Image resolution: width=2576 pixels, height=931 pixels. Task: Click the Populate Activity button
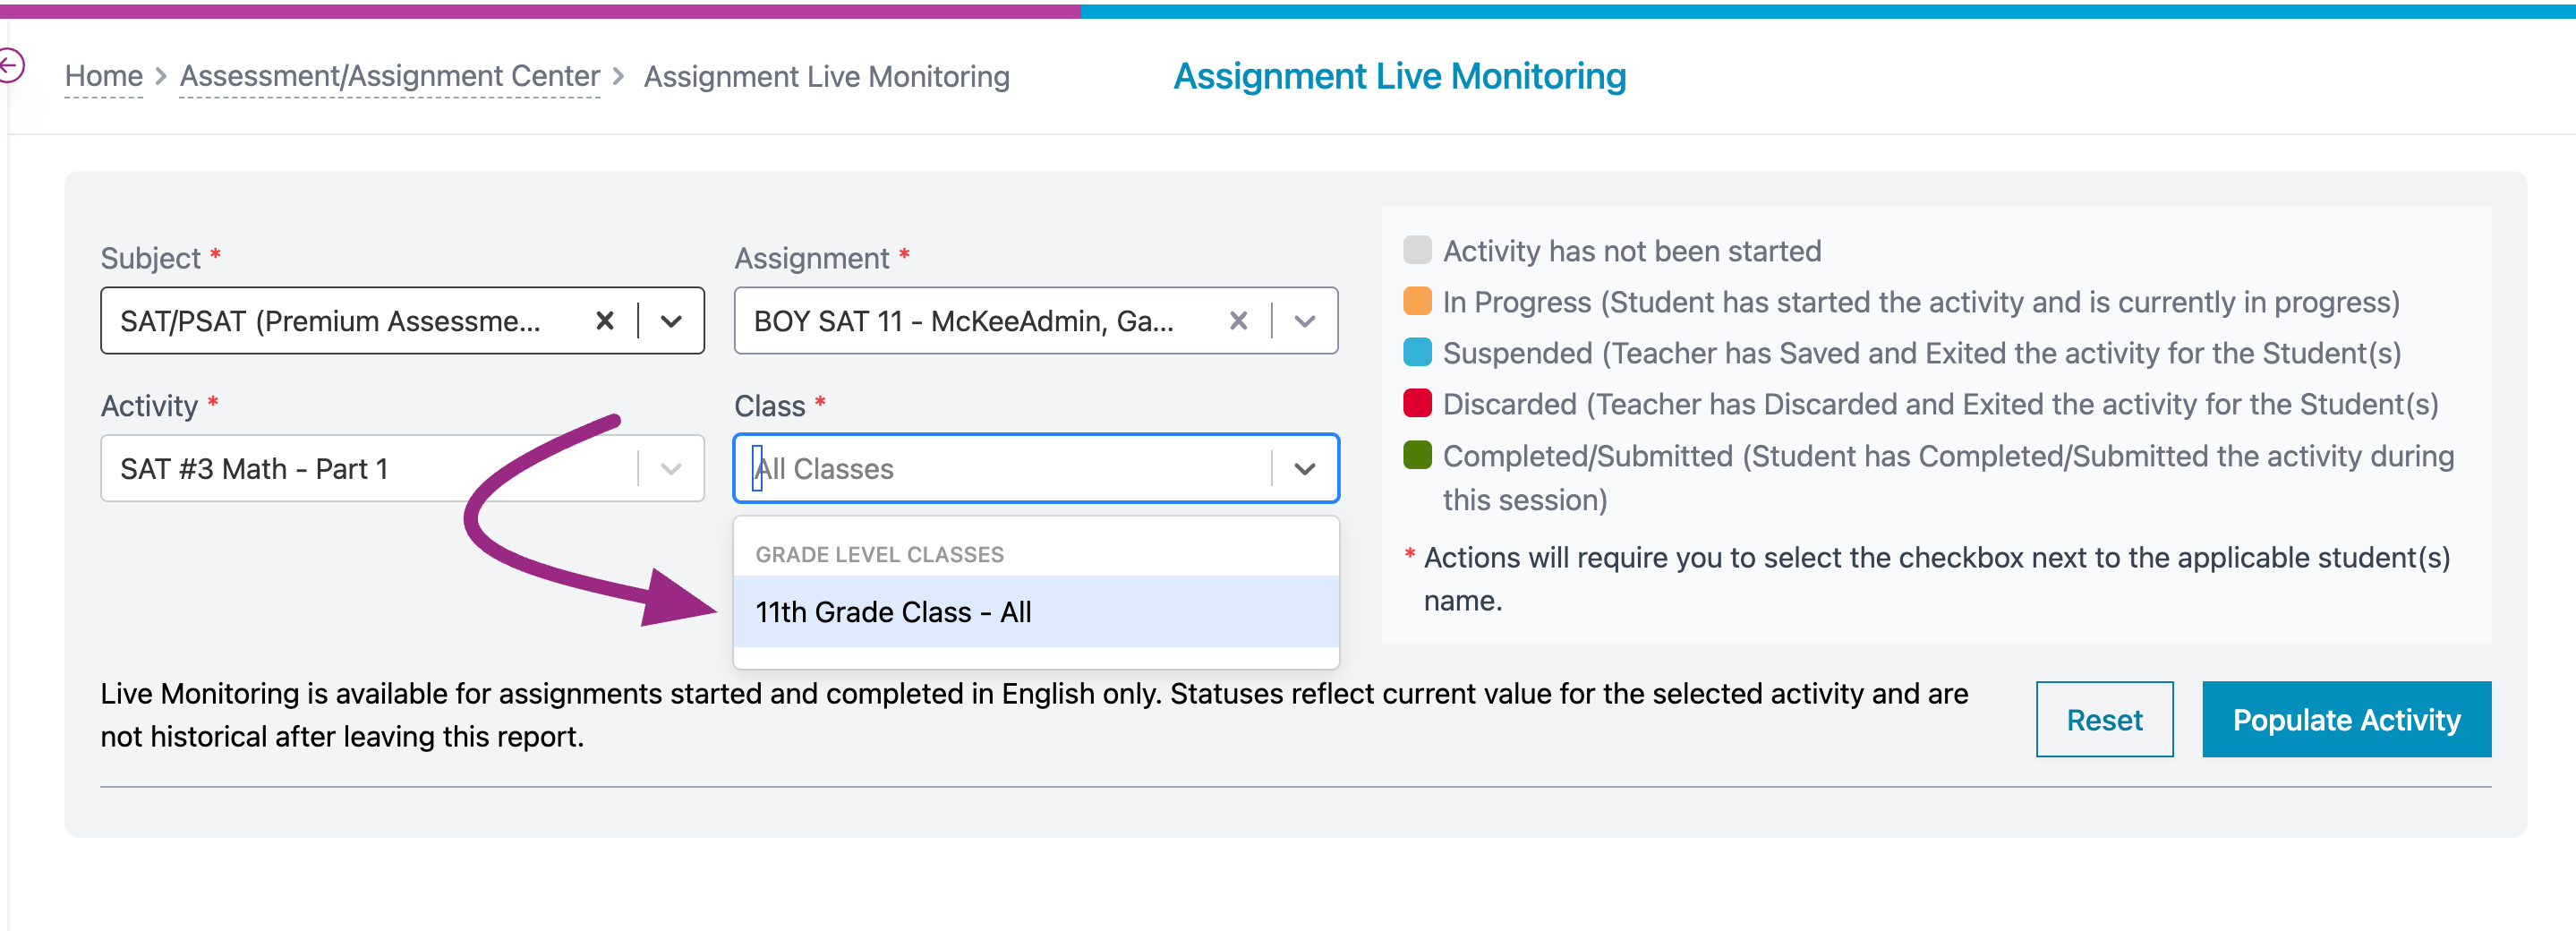[x=2345, y=720]
